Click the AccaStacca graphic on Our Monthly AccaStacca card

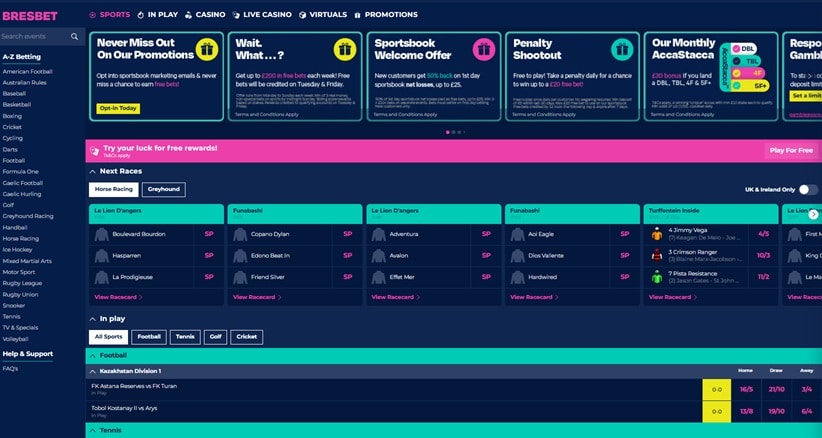click(x=744, y=67)
